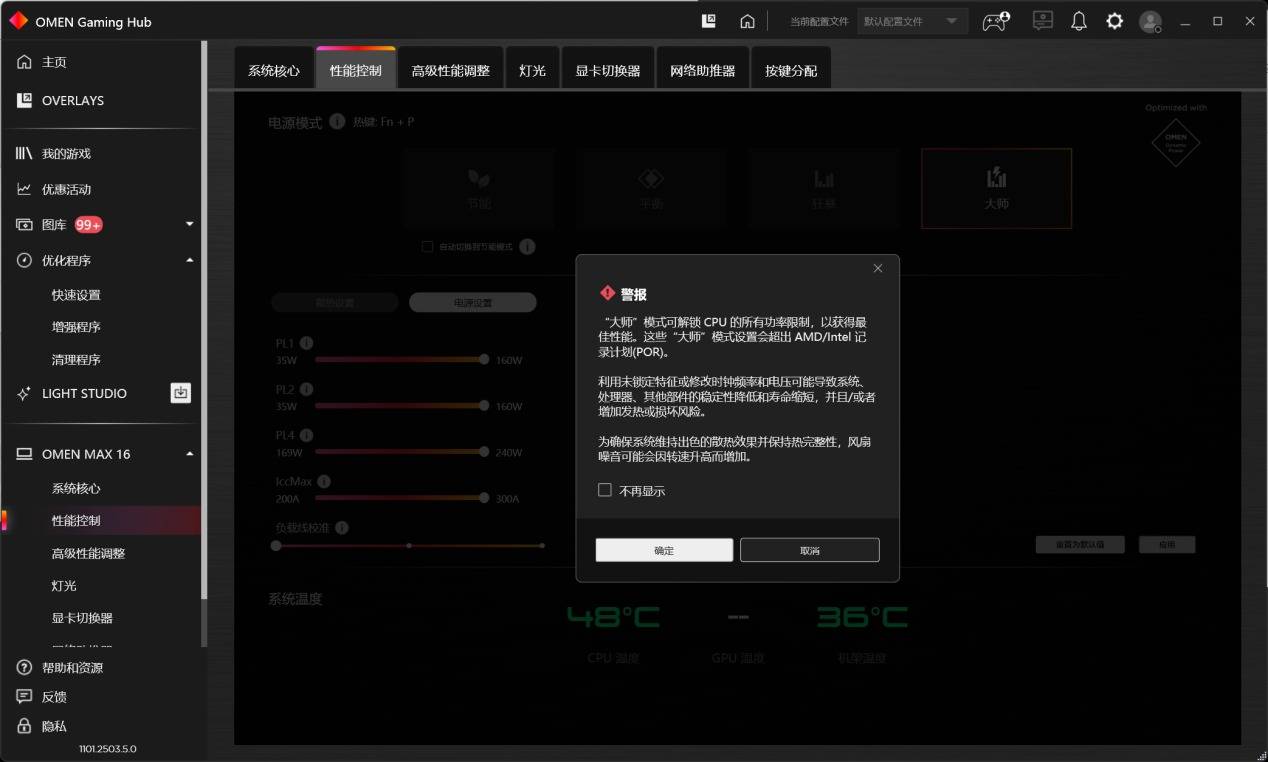This screenshot has width=1268, height=762.
Task: Select 高级性能调整 in the sidebar
Action: (88, 553)
